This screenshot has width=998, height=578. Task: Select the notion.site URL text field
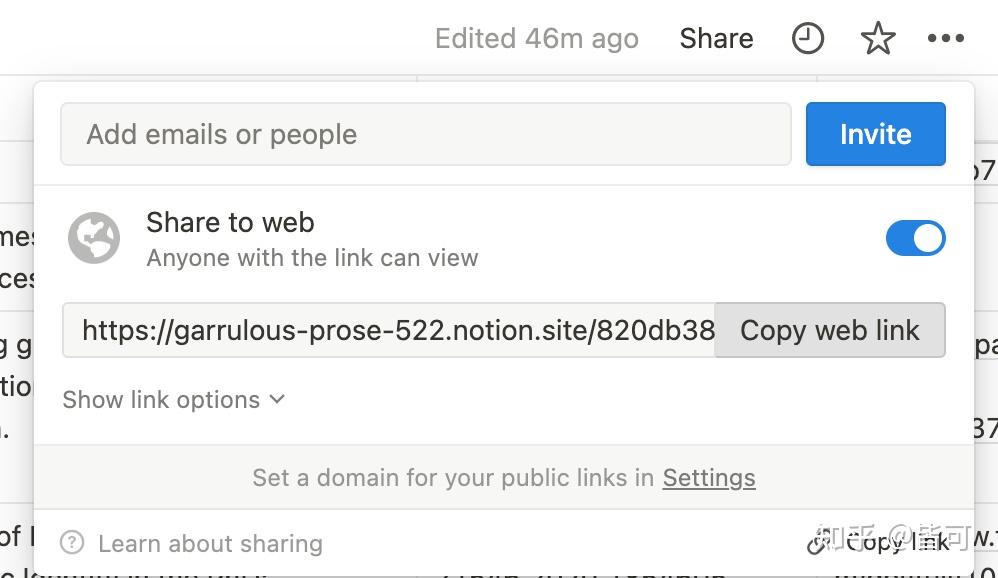390,330
